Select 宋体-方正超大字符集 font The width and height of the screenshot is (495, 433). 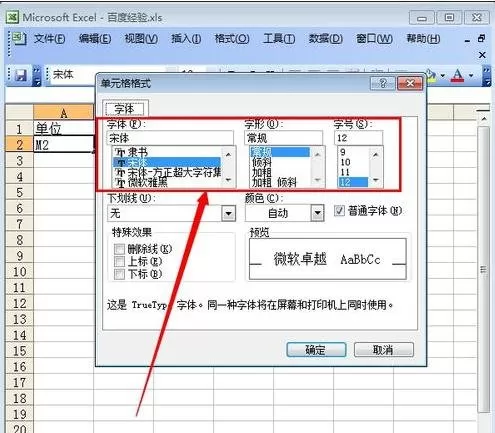[167, 173]
